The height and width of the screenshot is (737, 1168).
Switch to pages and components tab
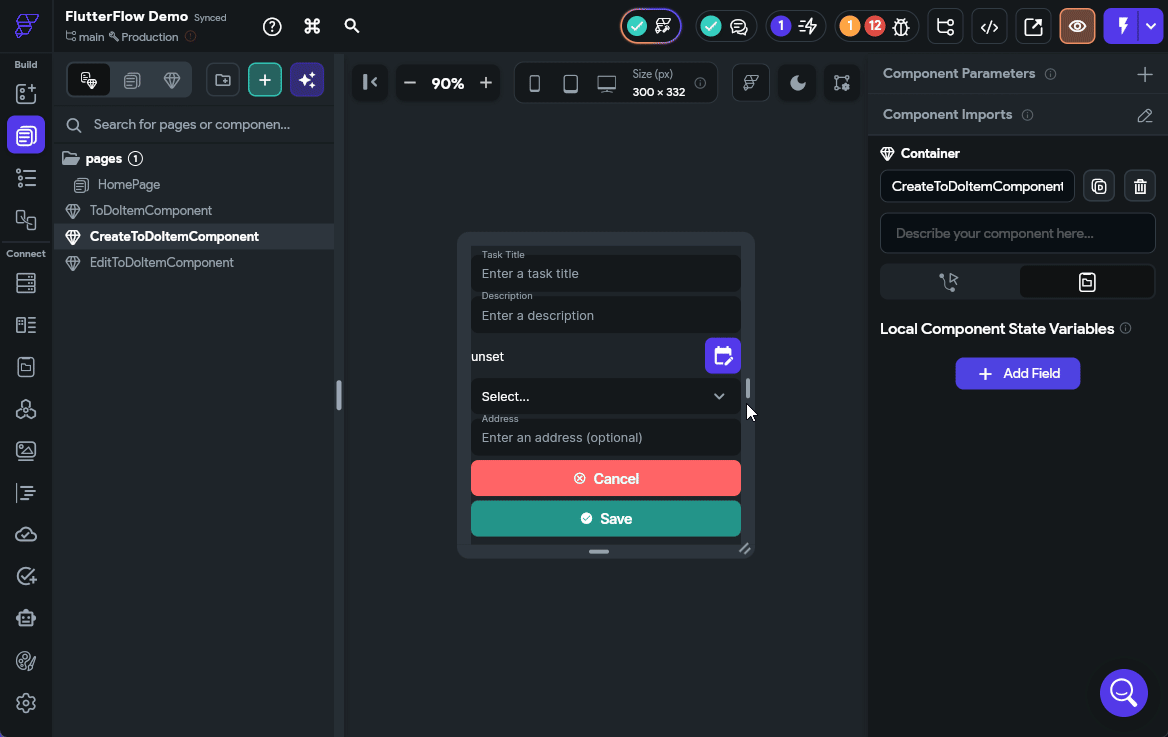(89, 80)
